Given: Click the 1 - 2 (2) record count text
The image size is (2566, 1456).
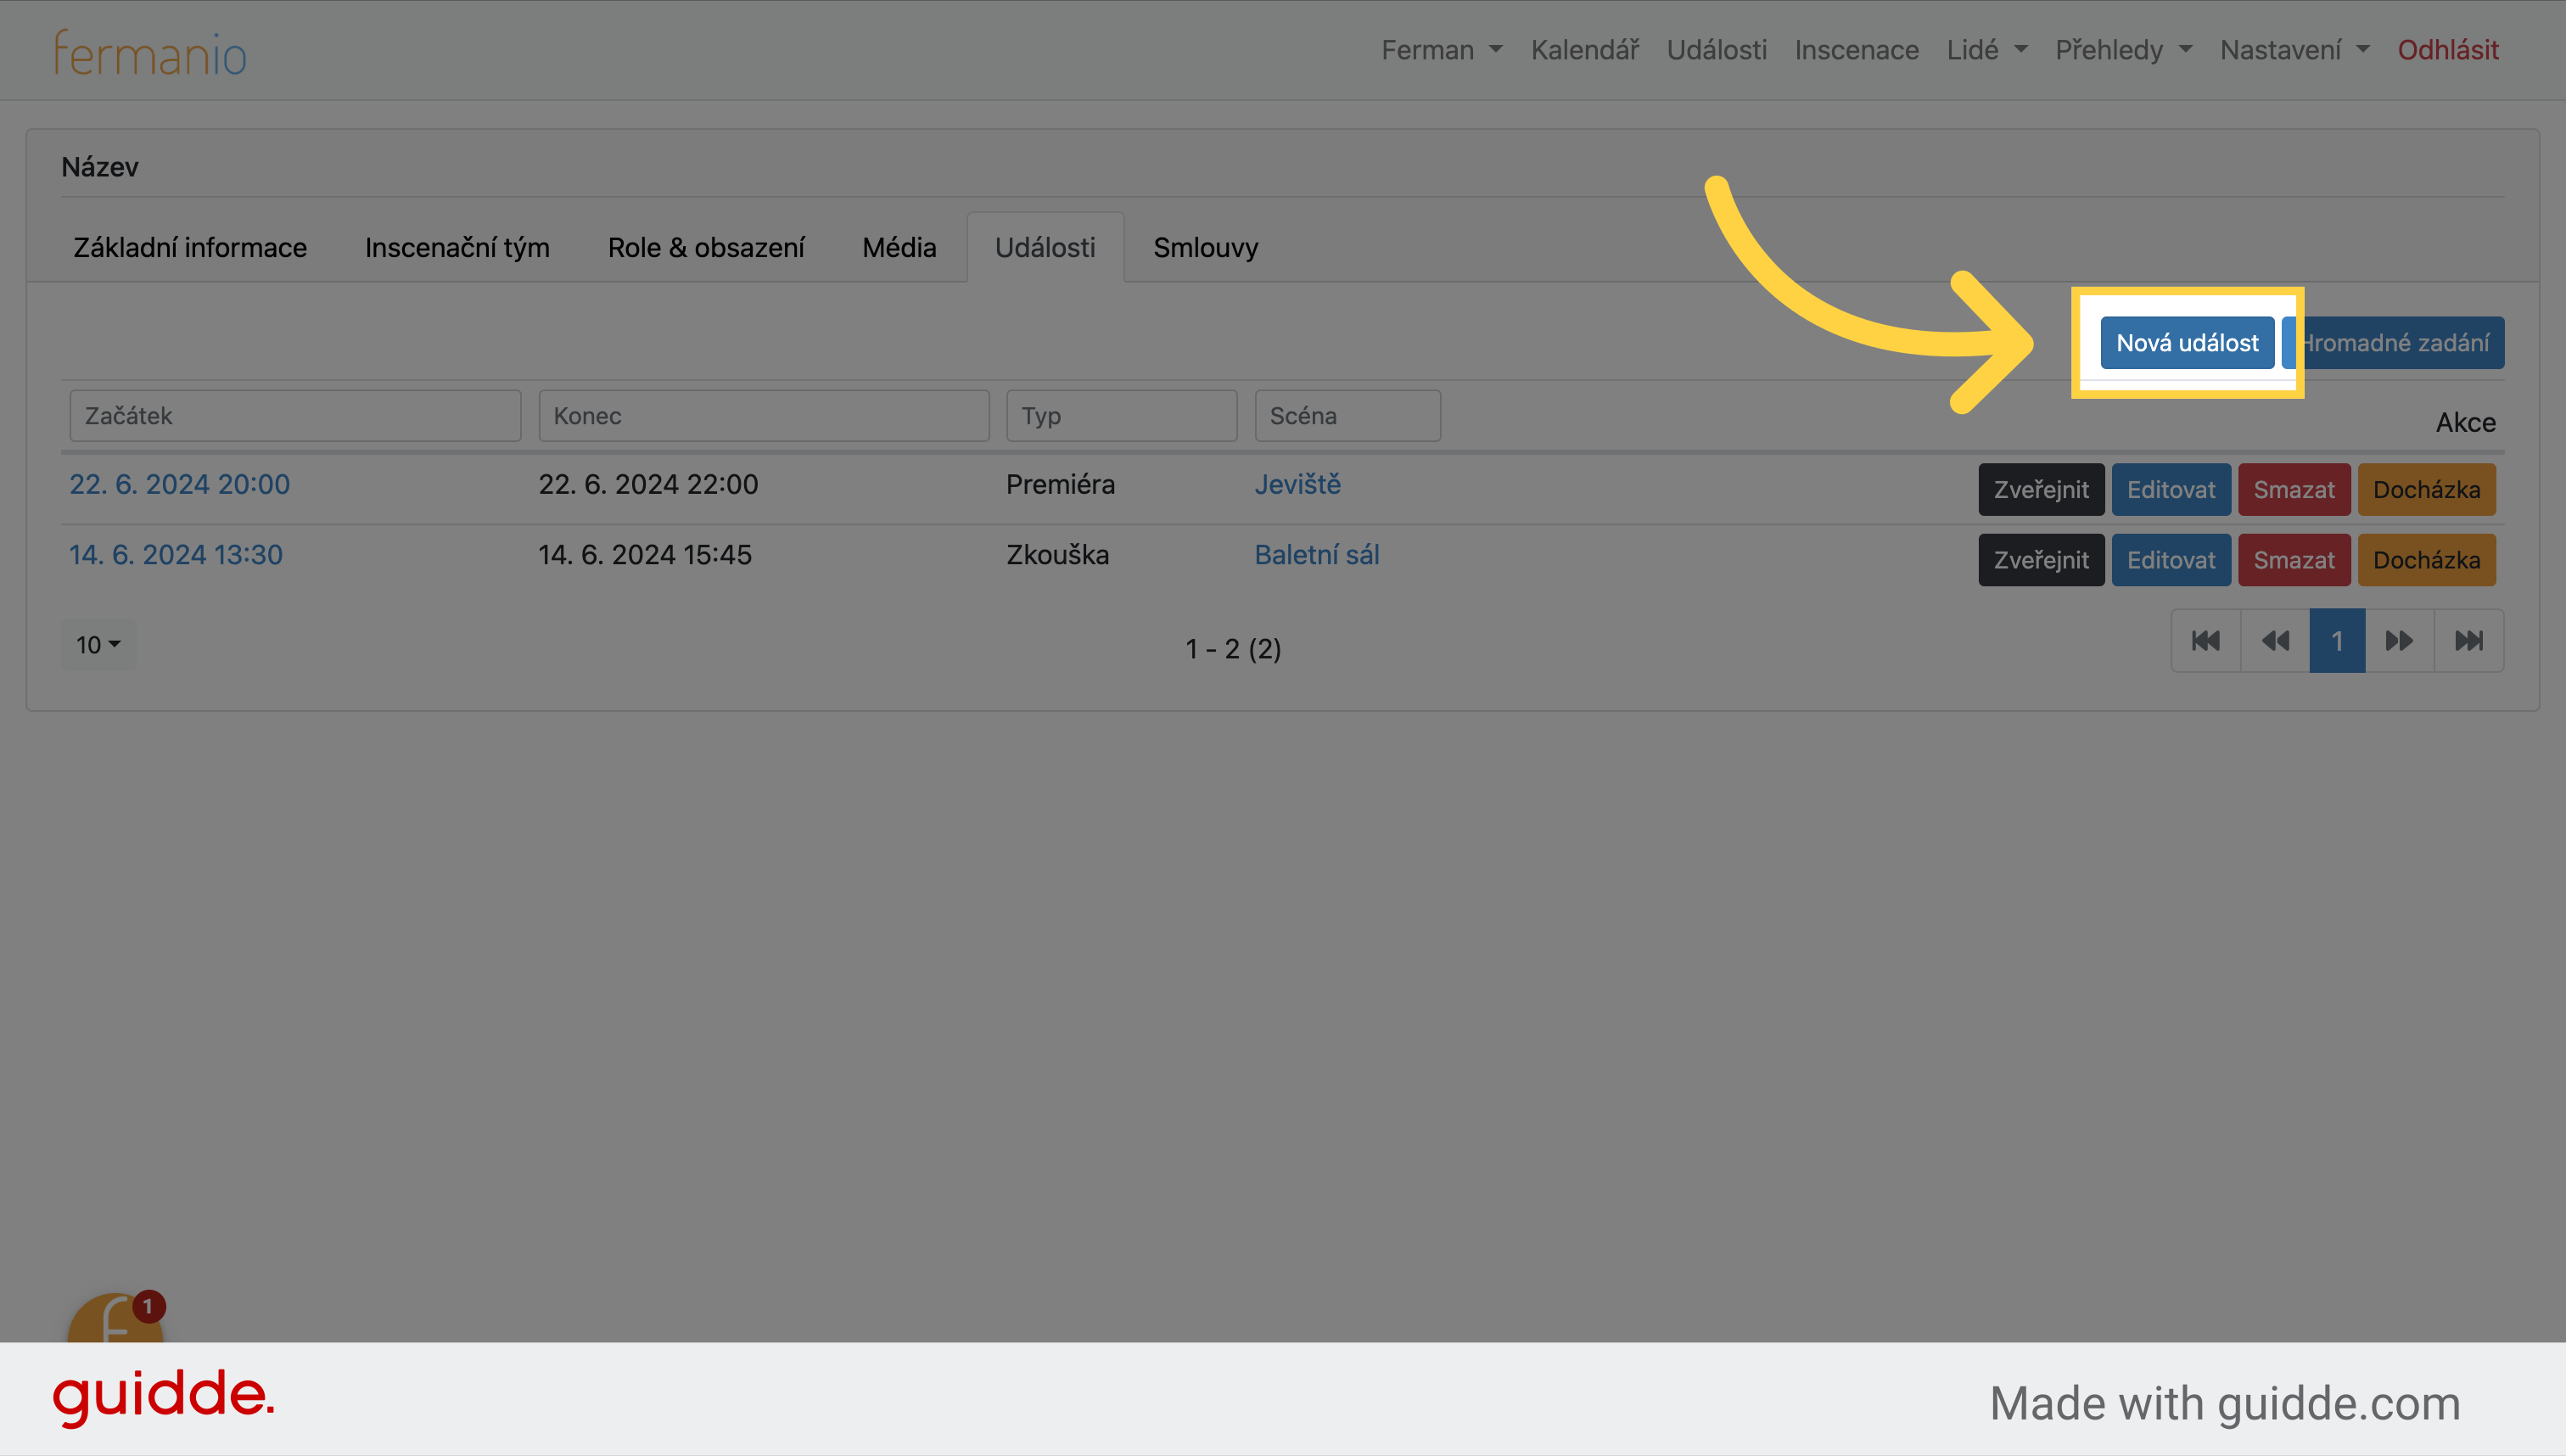Looking at the screenshot, I should pyautogui.click(x=1233, y=649).
